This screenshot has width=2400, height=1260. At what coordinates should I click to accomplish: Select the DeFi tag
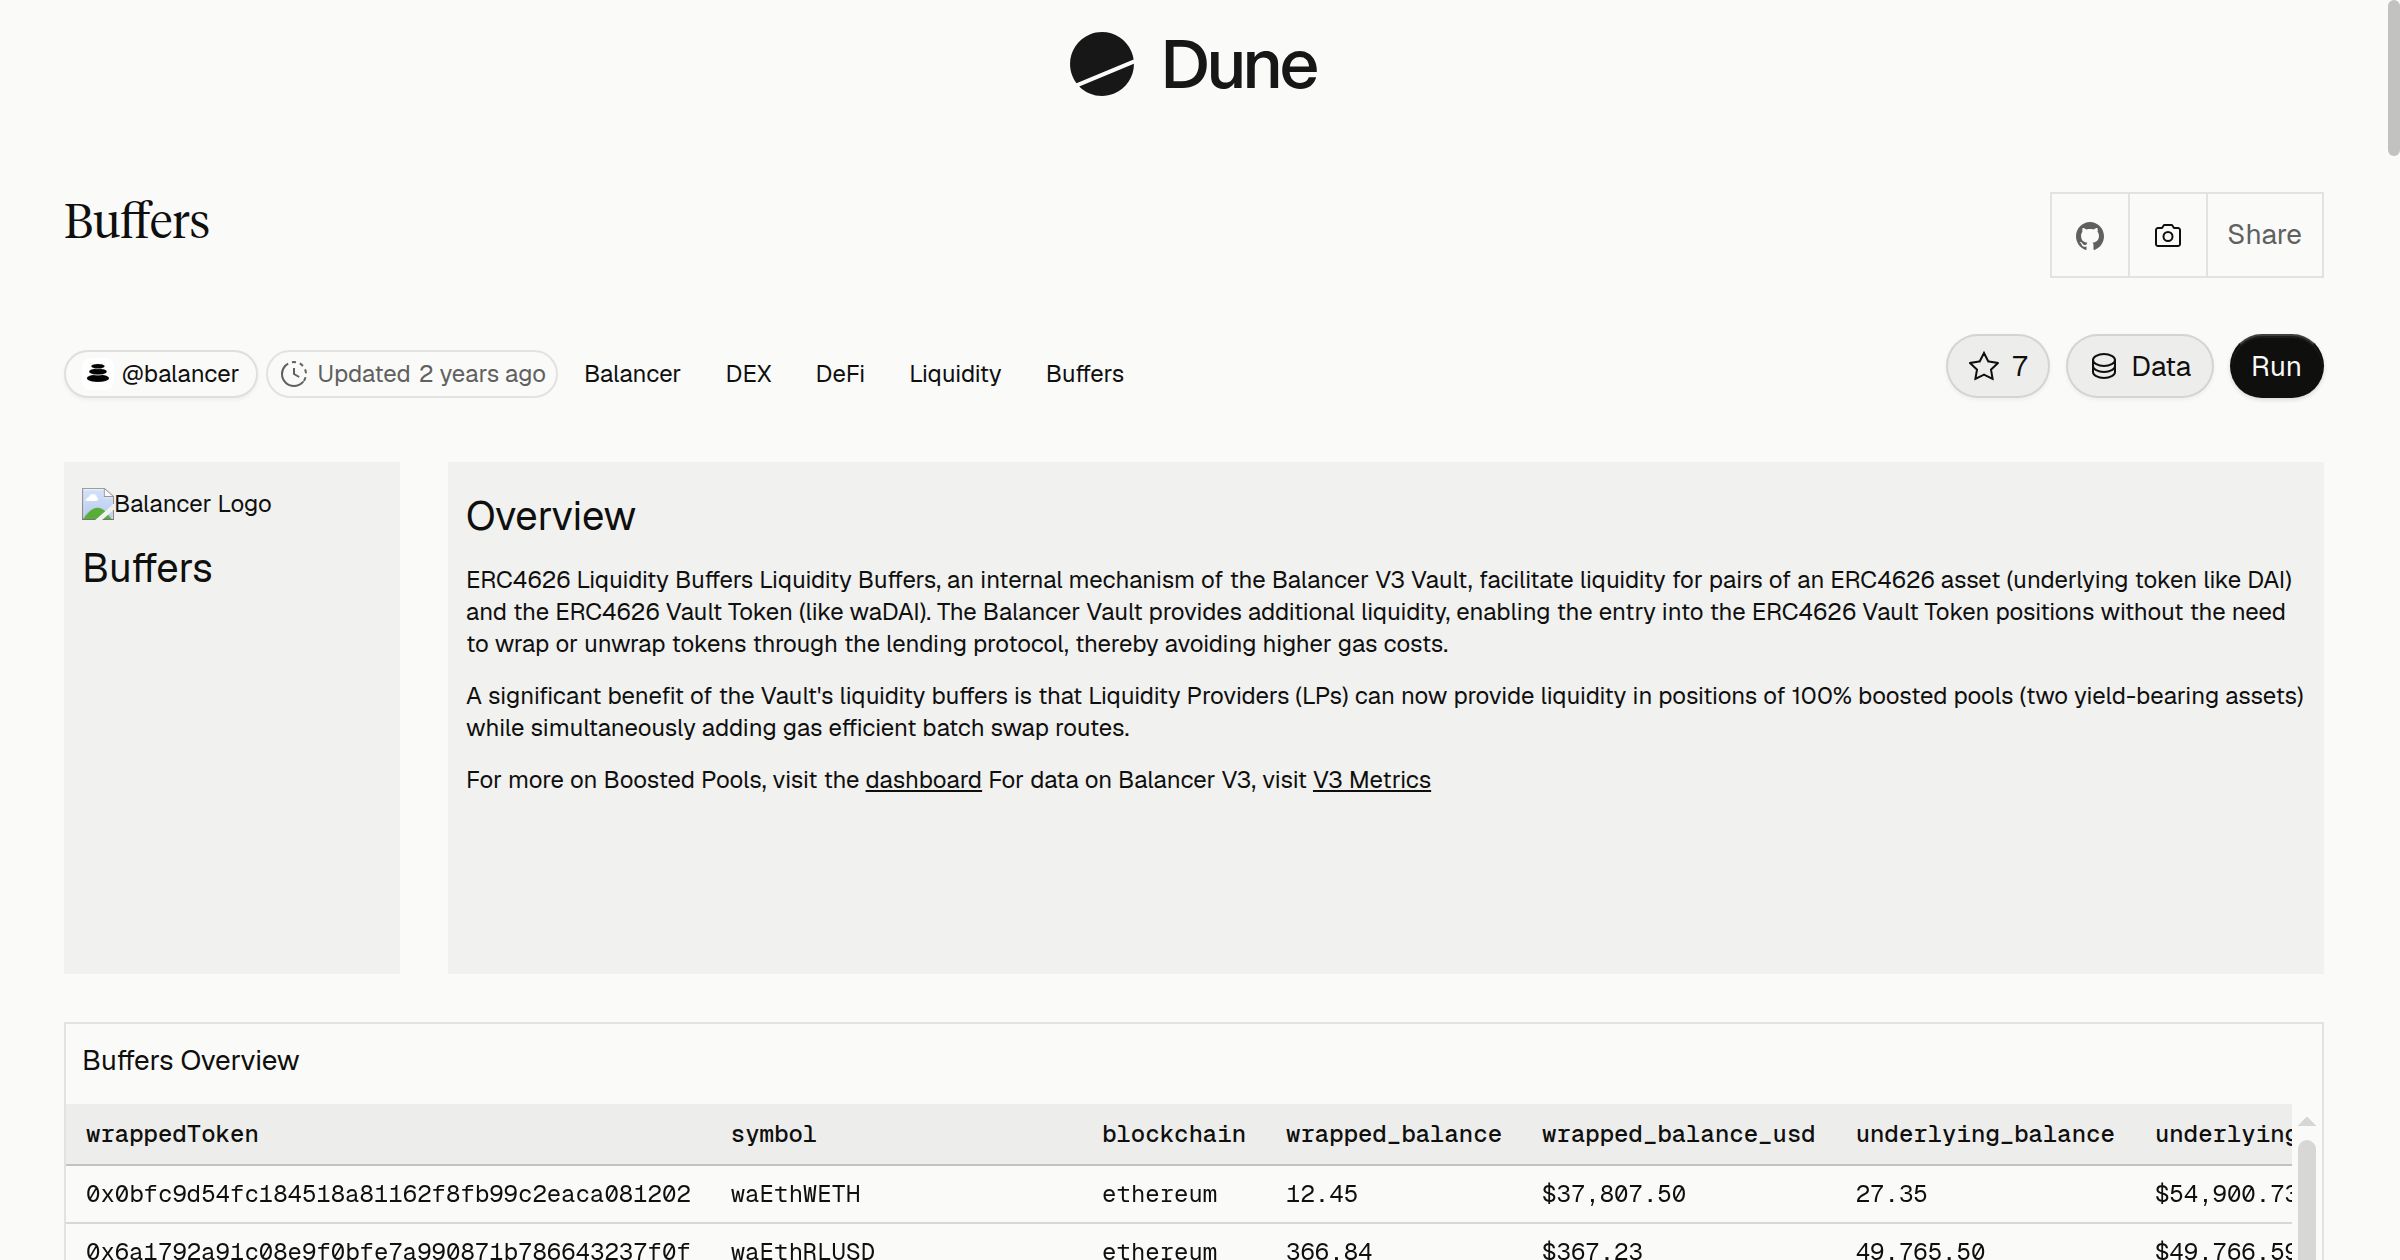coord(840,374)
